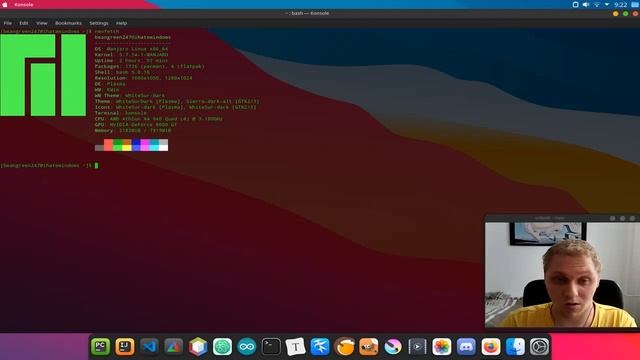Click the blue icon right of the clock
This screenshot has height=360, width=640.
tap(635, 4)
